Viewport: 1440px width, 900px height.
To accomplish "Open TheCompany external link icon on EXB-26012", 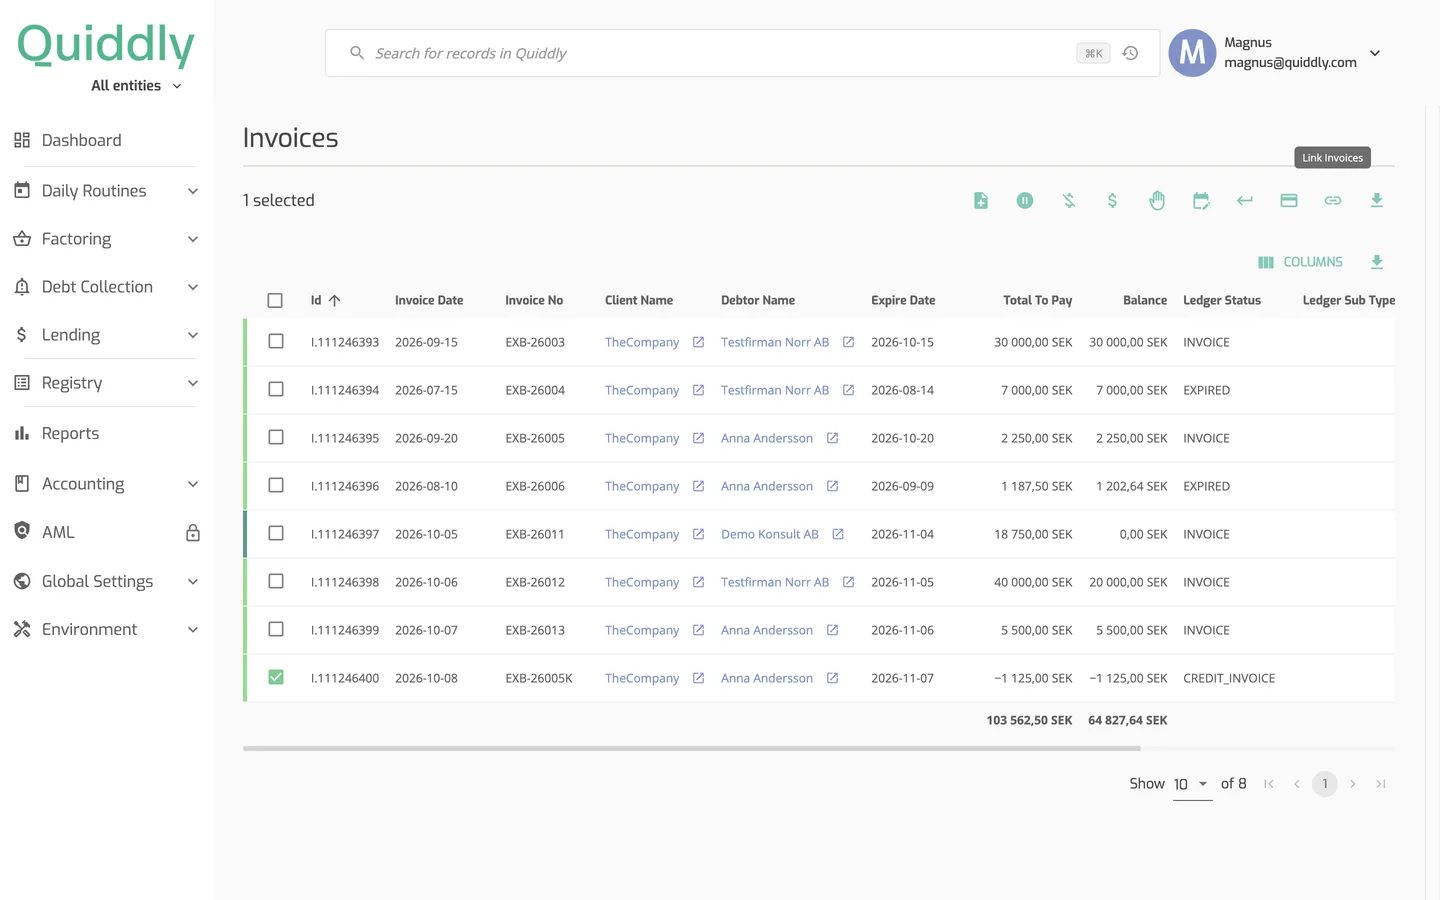I will point(698,582).
